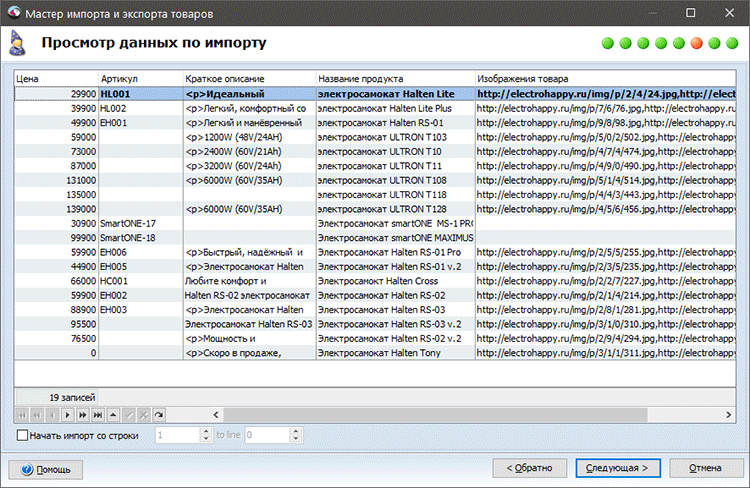Viewport: 750px width, 488px height.
Task: Select the 'SmartONE-17' article cell
Action: (x=141, y=223)
